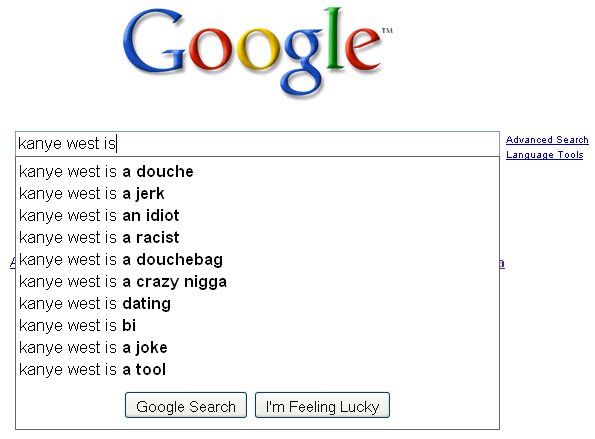Pick suggestion 'kanye west is a joke'
The height and width of the screenshot is (439, 595).
coord(257,348)
